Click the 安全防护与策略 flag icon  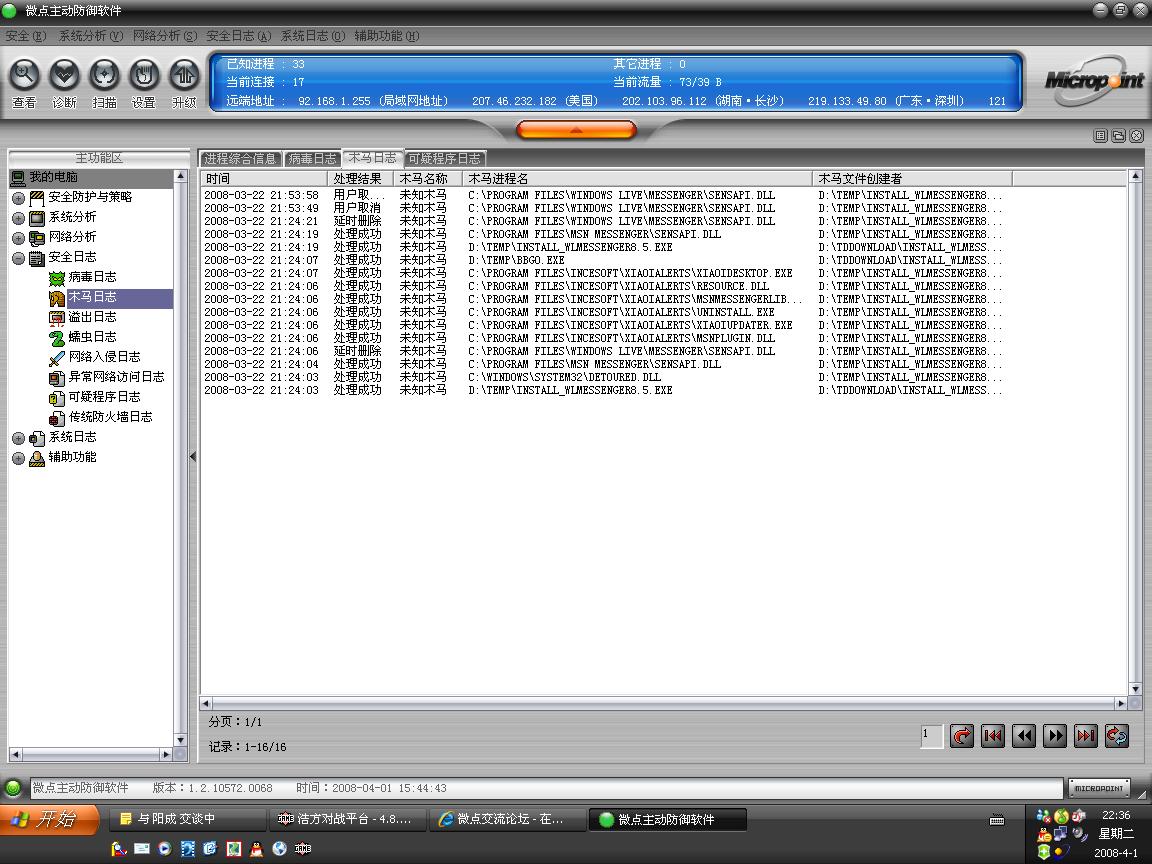tap(37, 198)
